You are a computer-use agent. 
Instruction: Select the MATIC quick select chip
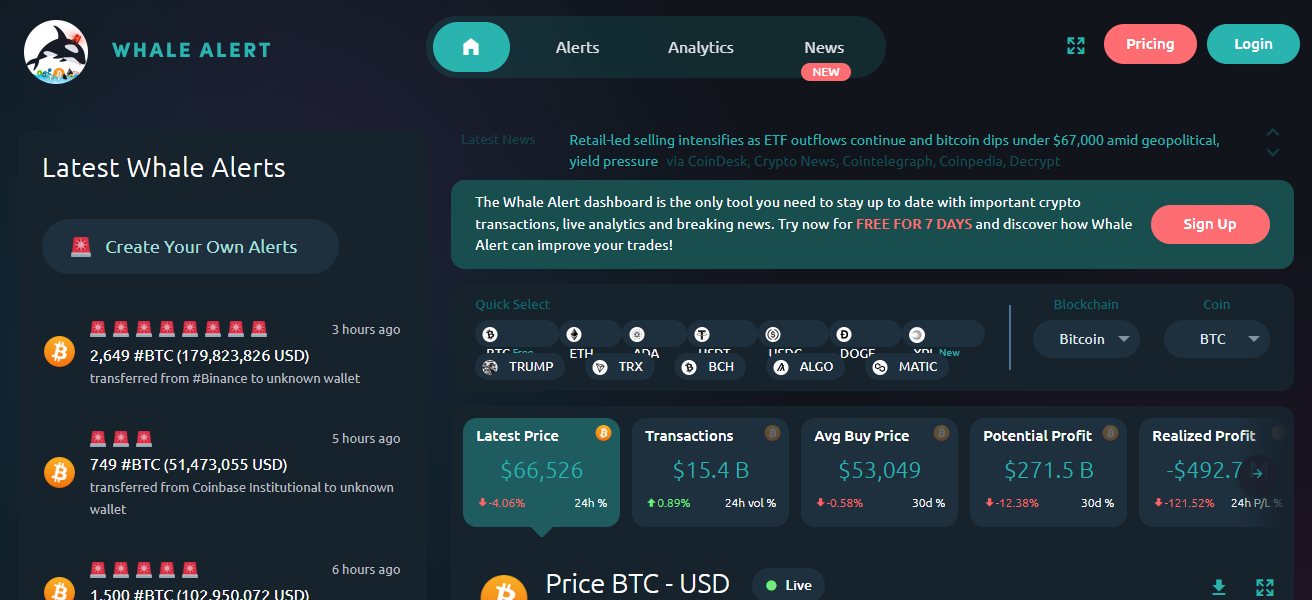point(906,367)
